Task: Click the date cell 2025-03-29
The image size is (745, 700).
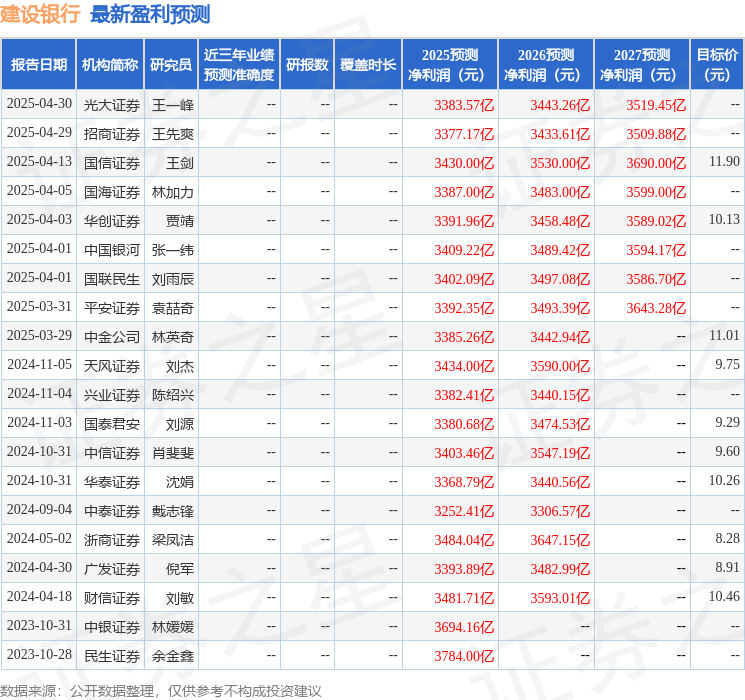Action: [39, 336]
